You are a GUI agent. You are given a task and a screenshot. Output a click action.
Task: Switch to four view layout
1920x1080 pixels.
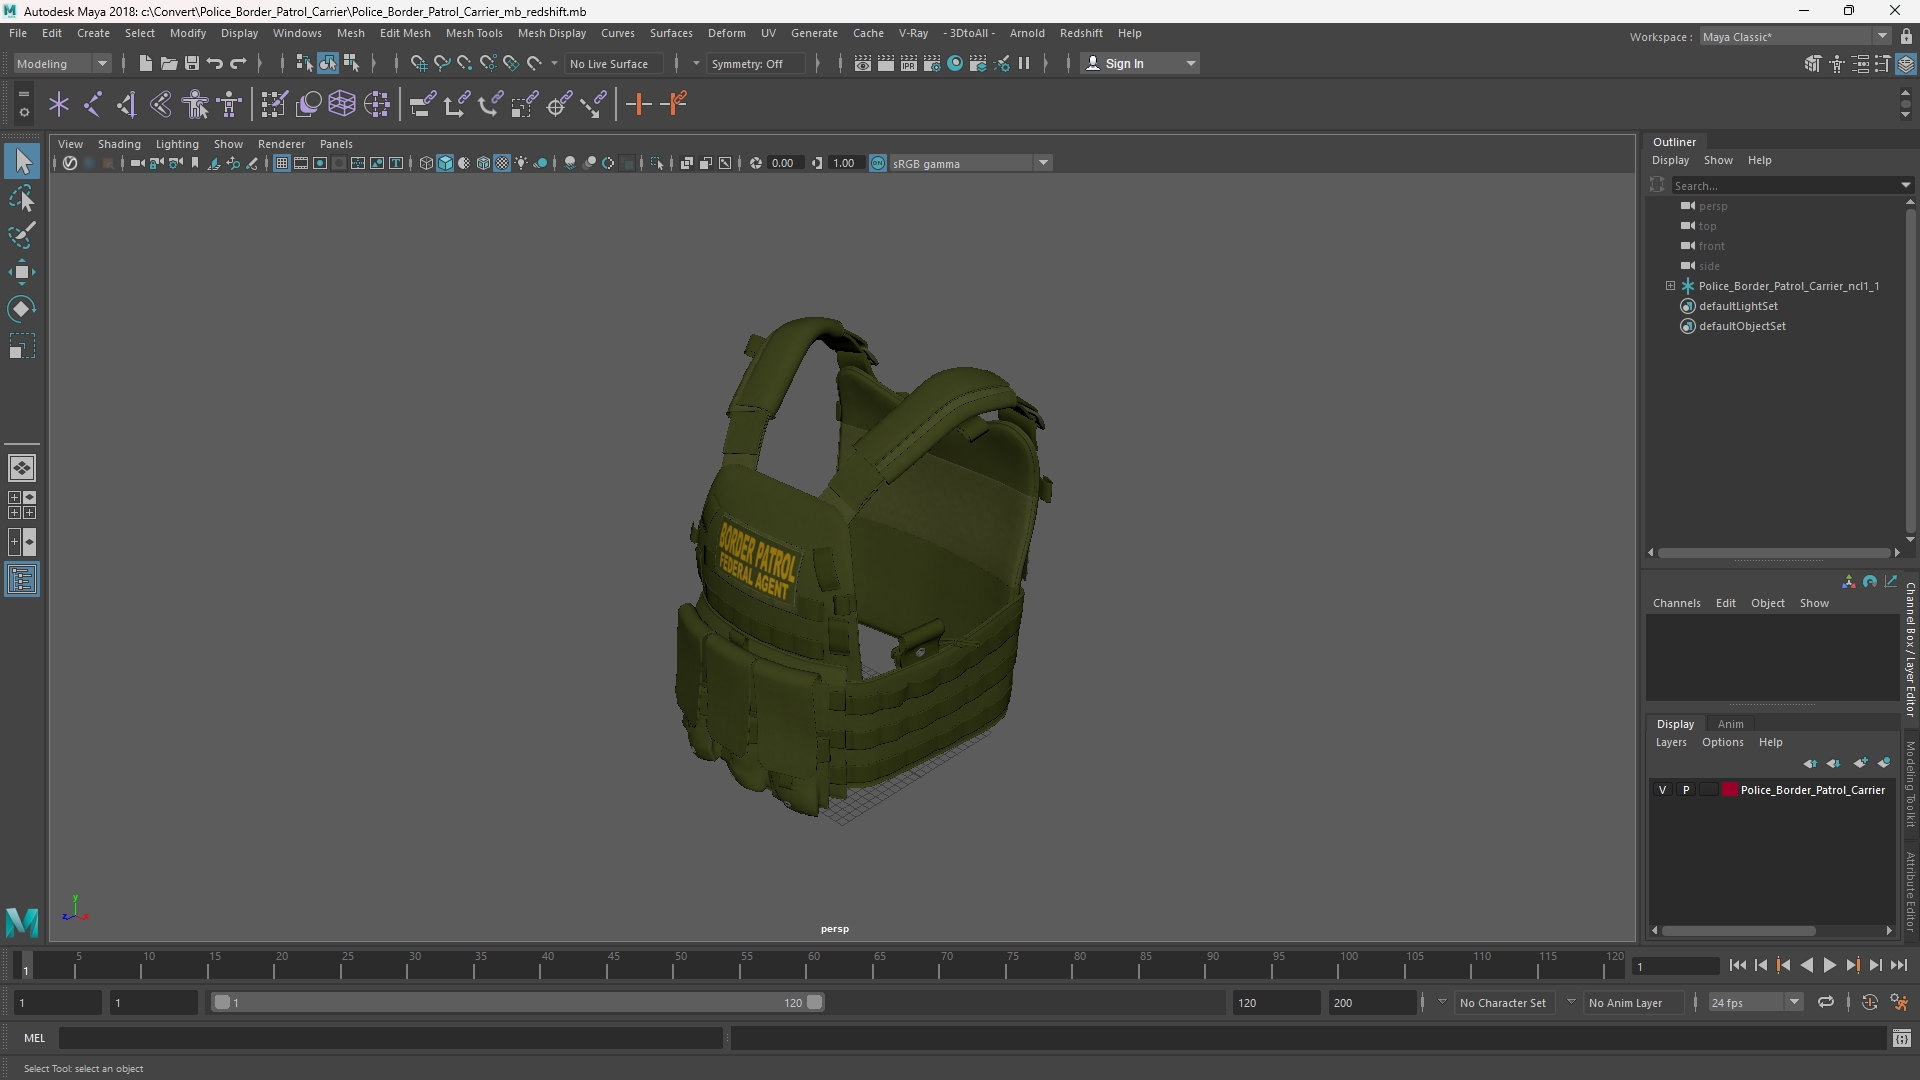22,505
